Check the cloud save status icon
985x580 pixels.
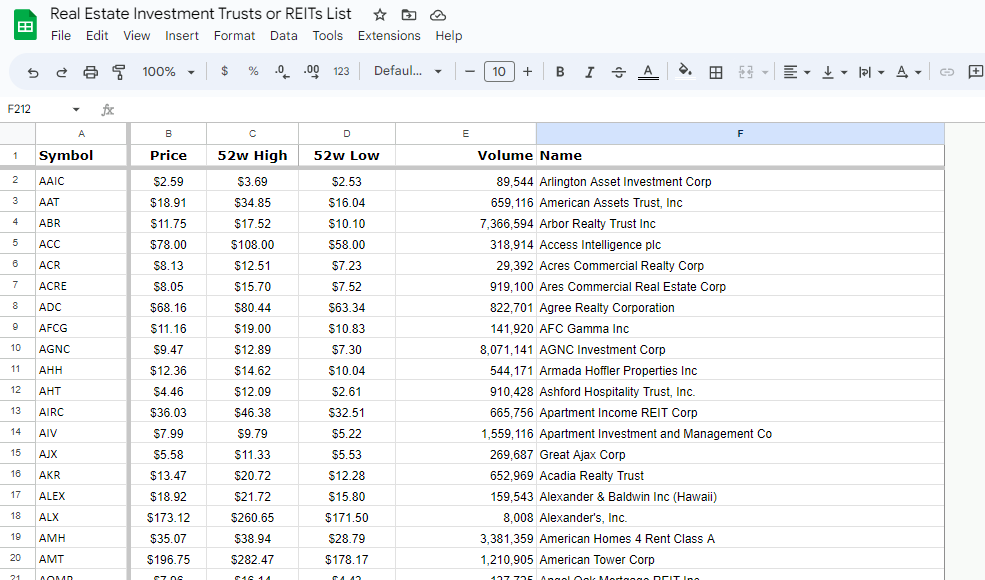click(438, 15)
